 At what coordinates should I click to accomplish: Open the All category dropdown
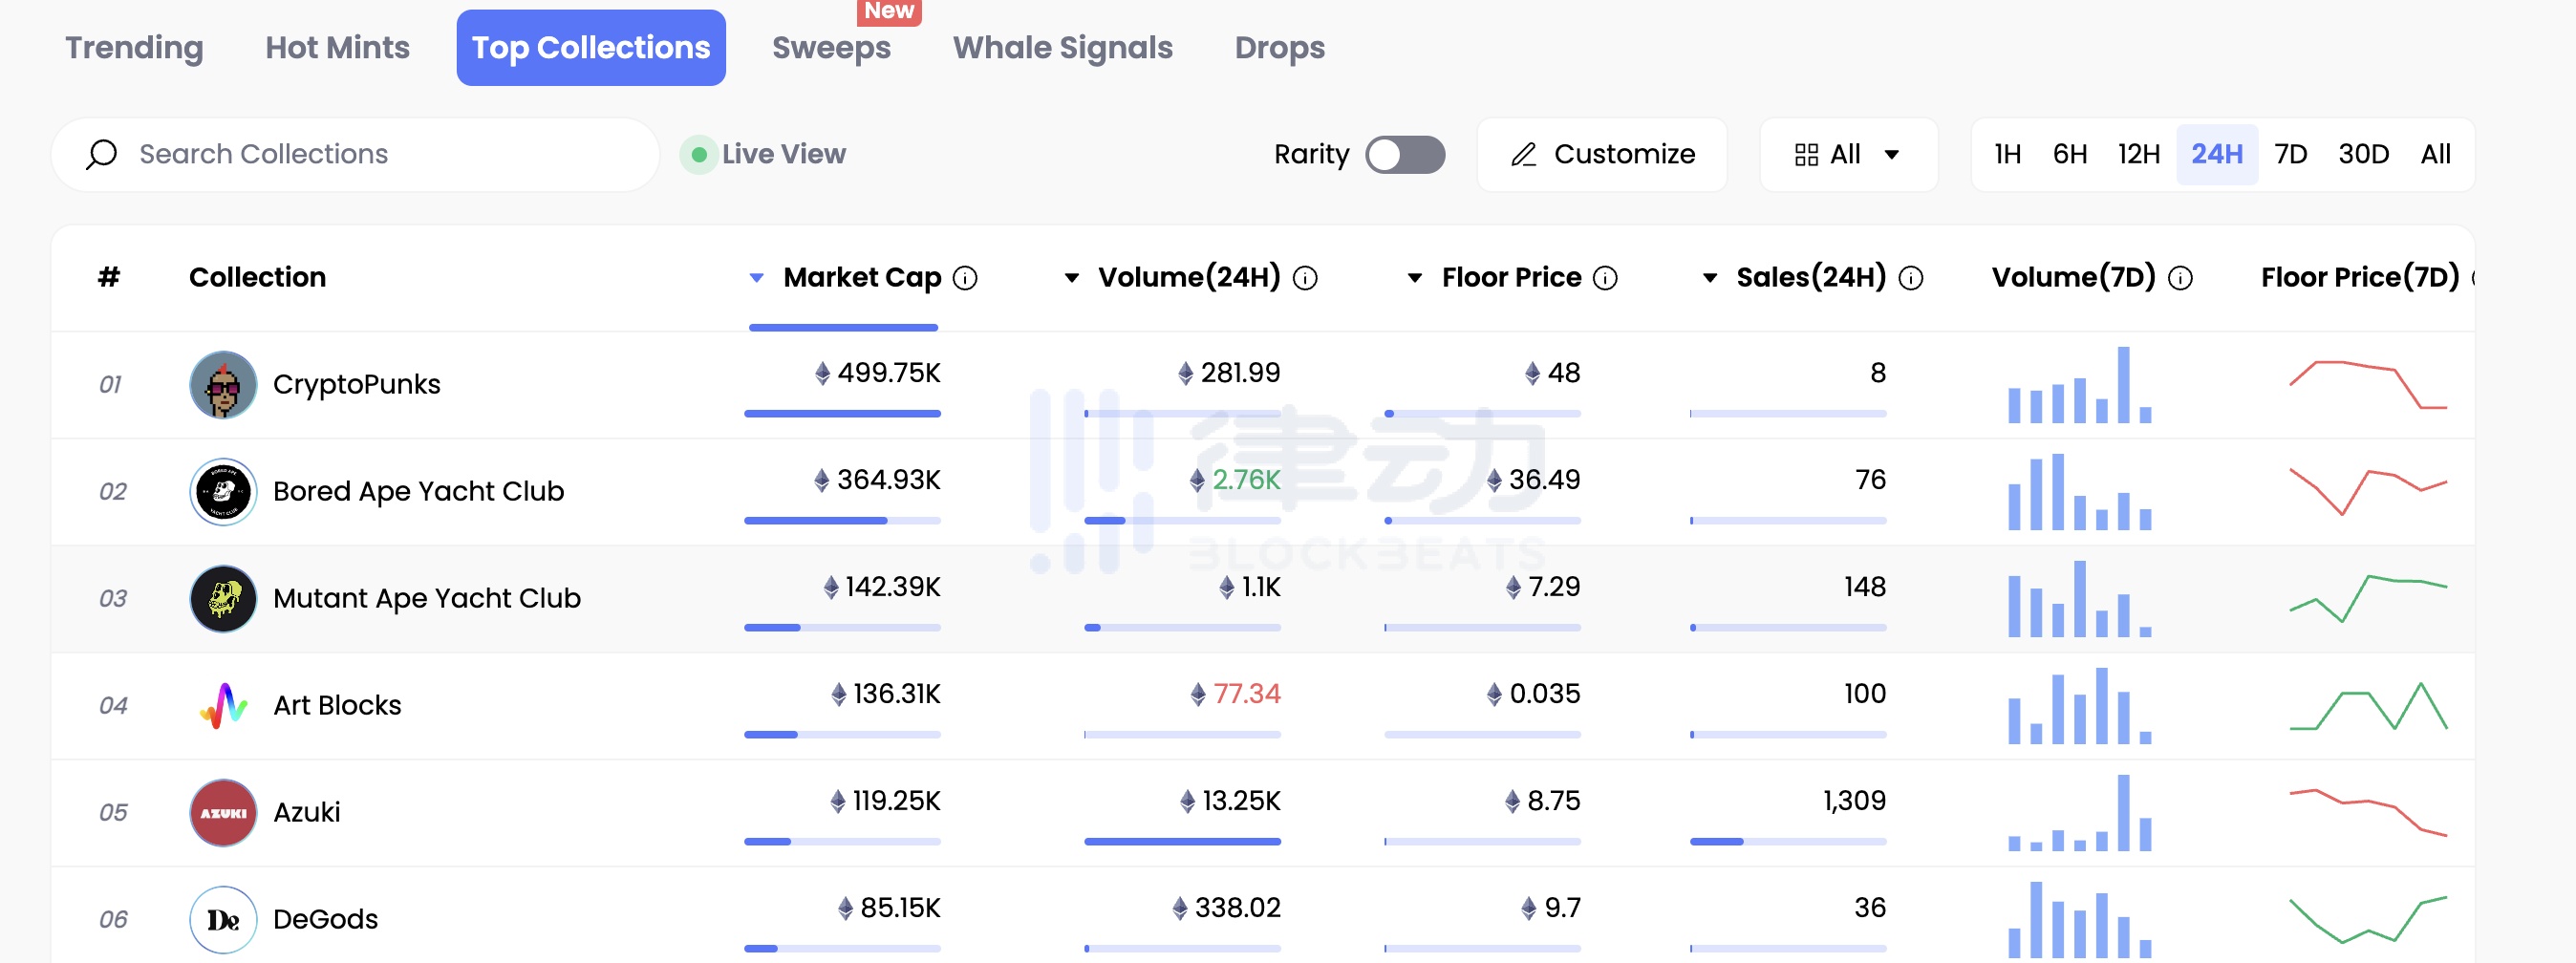coord(1848,155)
